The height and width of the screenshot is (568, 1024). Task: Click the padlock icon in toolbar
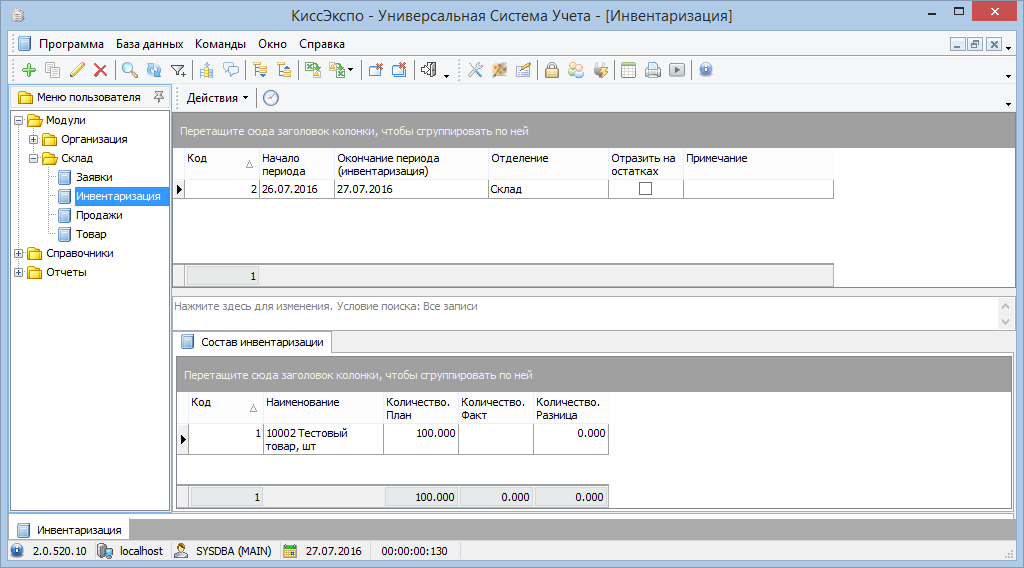tap(551, 70)
